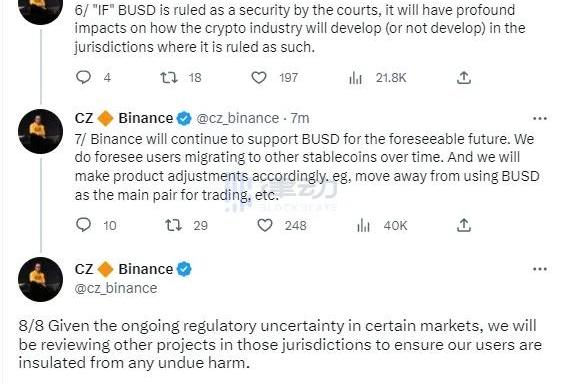562x384 pixels.
Task: Reply to the 7/ tweet with 10 replies
Action: pyautogui.click(x=84, y=225)
